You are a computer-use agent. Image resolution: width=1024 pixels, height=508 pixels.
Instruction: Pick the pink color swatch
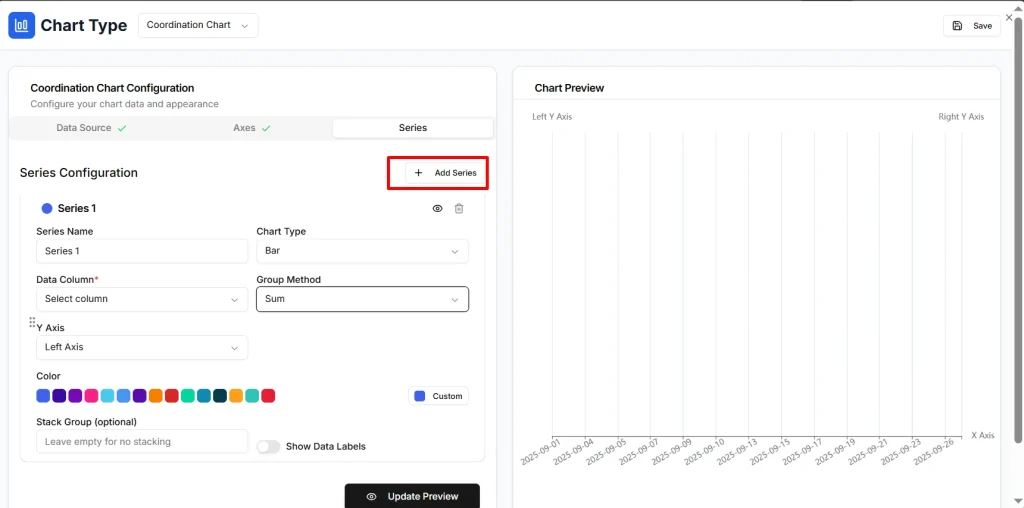click(91, 396)
